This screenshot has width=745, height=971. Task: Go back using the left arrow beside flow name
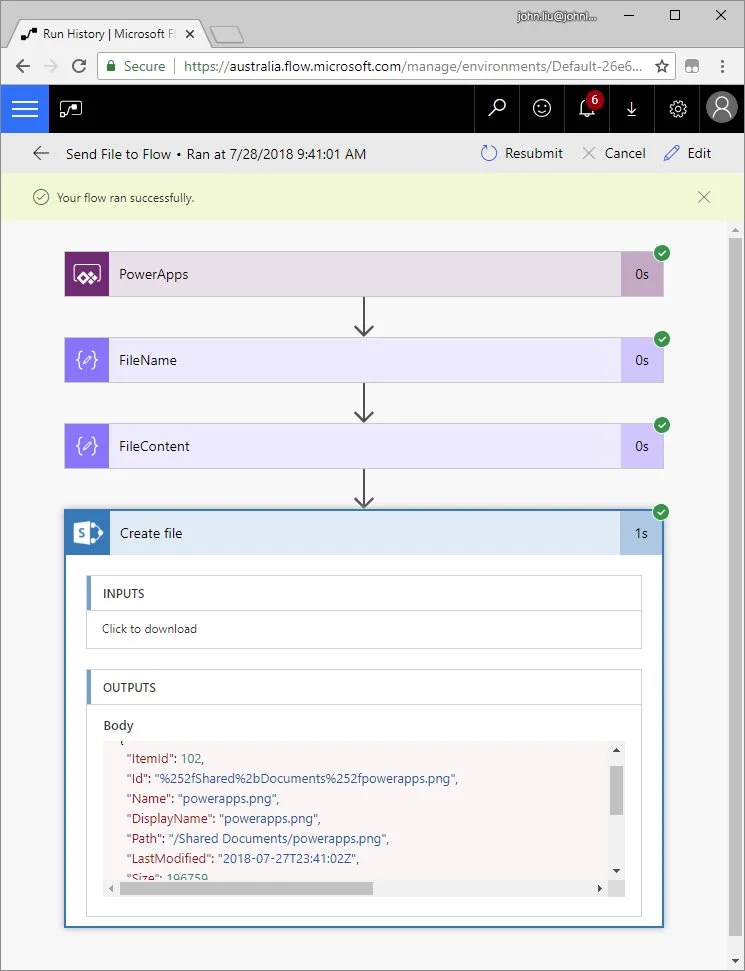(x=41, y=153)
